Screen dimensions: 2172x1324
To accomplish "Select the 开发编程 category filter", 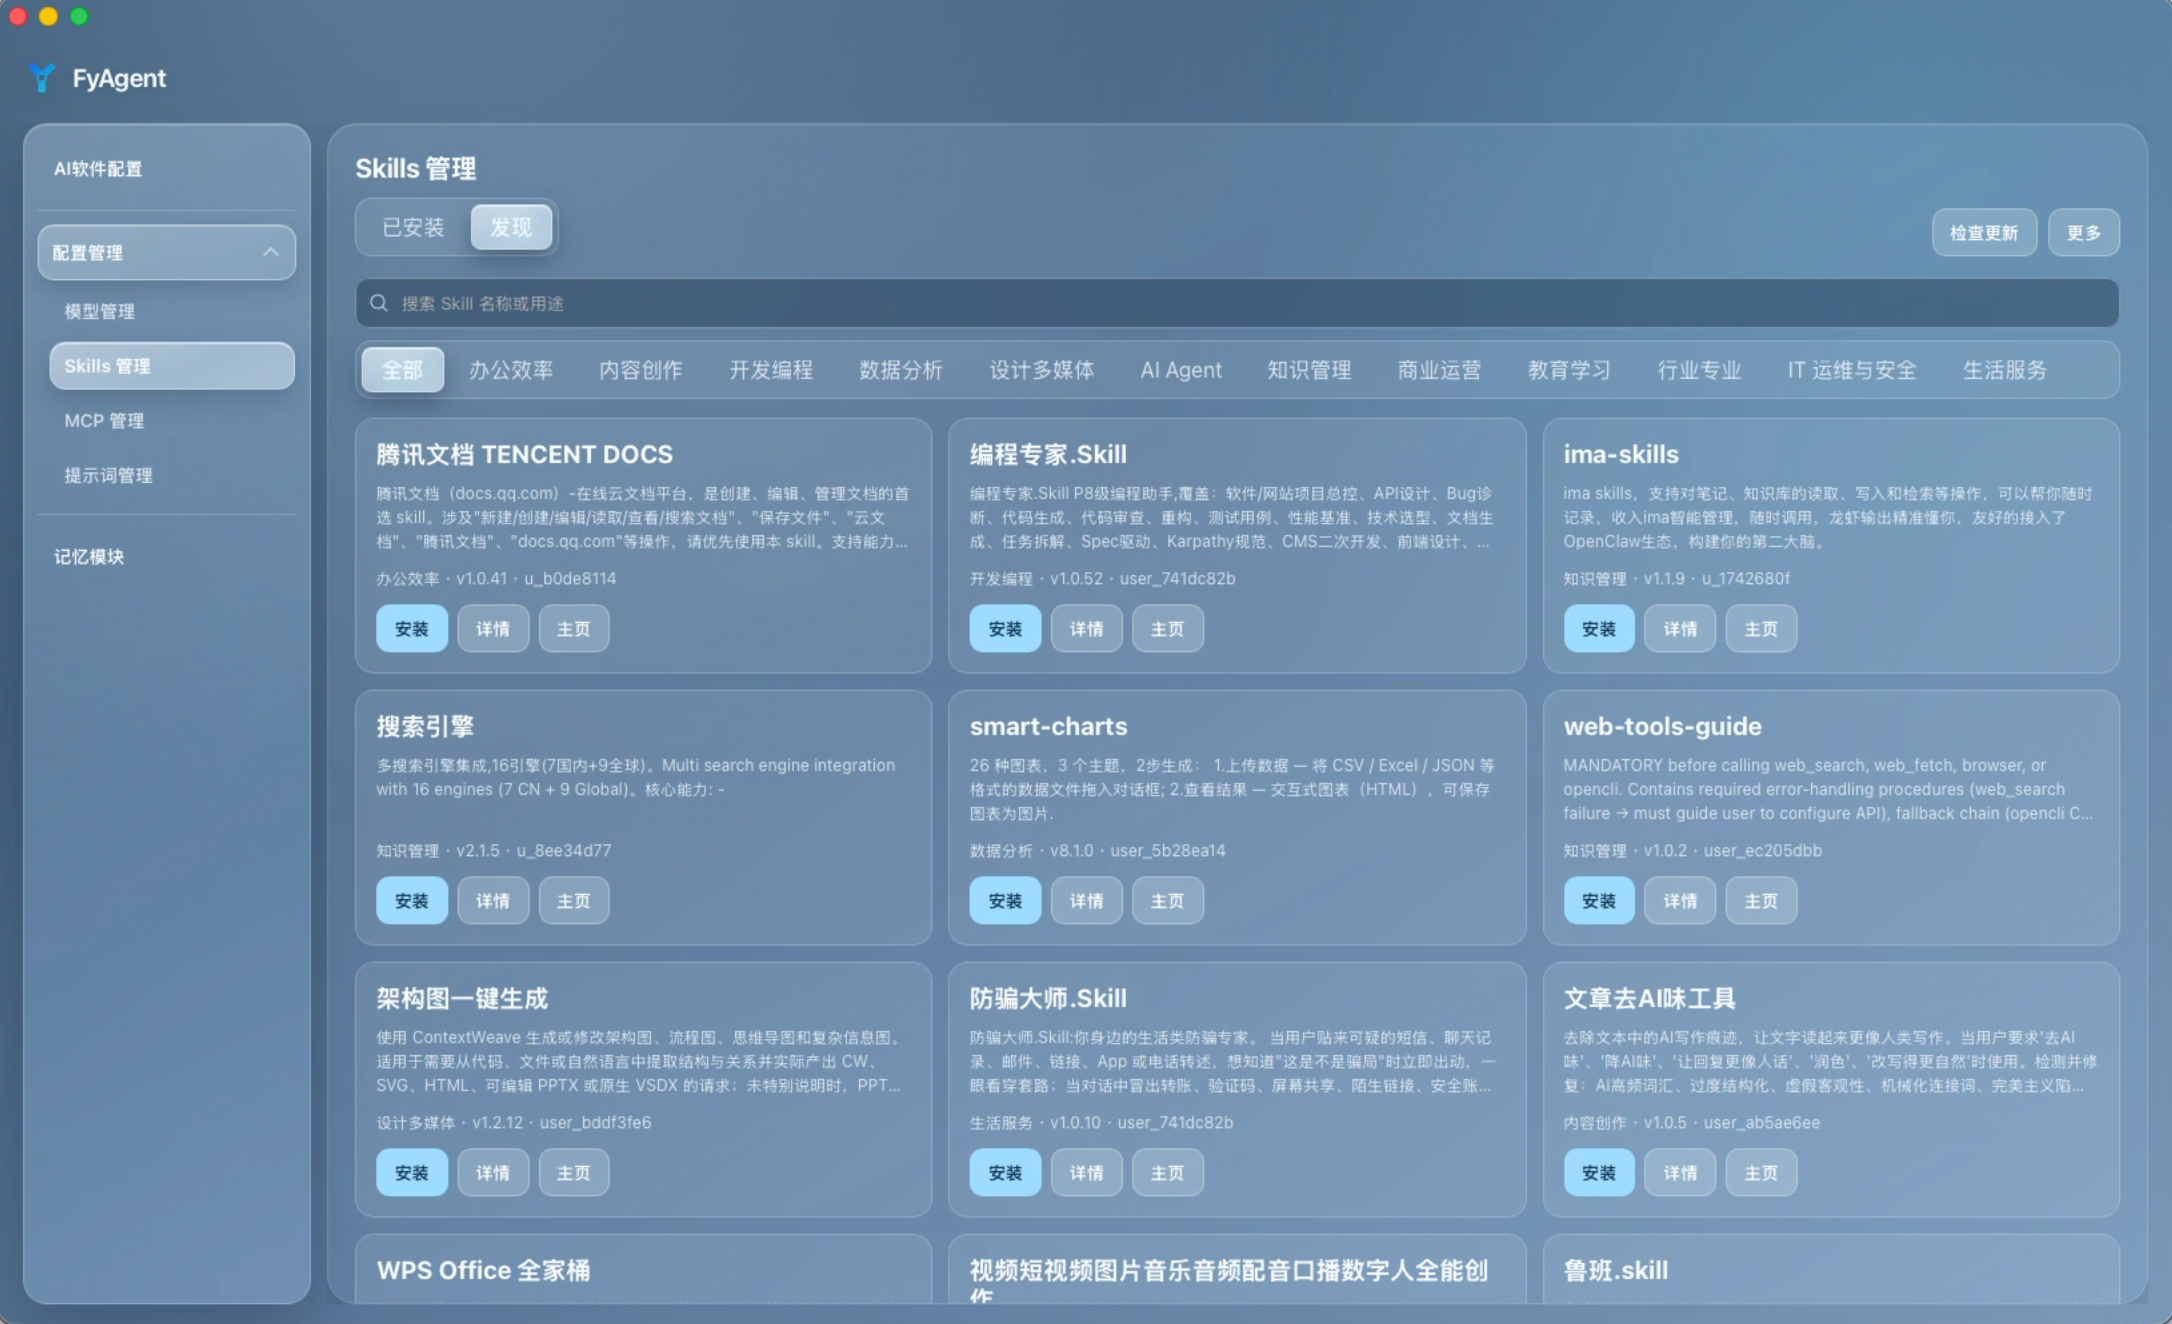I will click(x=771, y=370).
